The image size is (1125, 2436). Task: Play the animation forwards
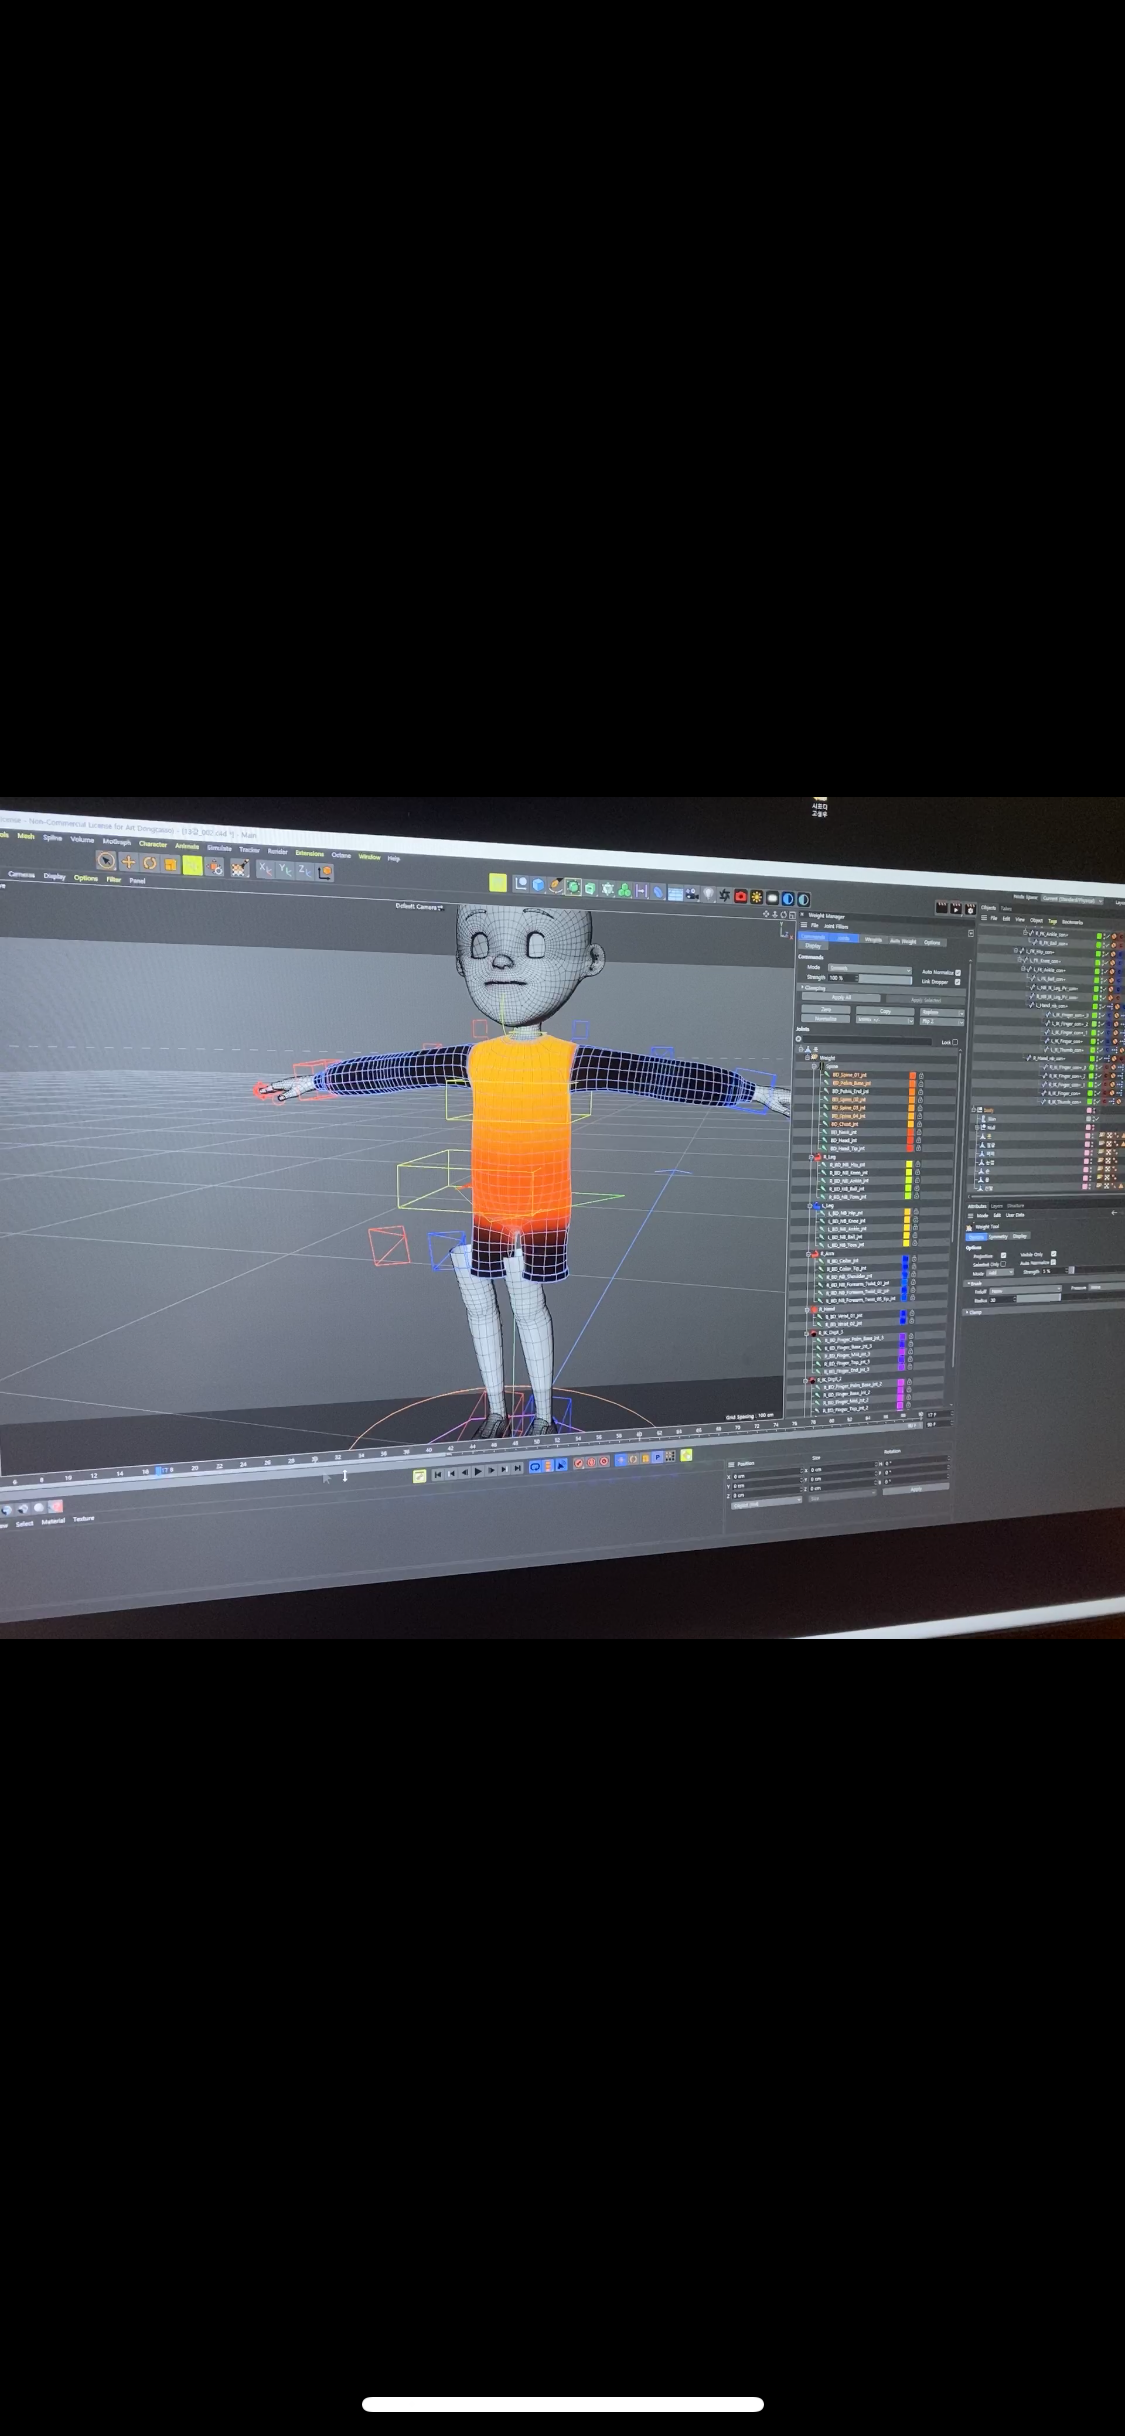478,1470
